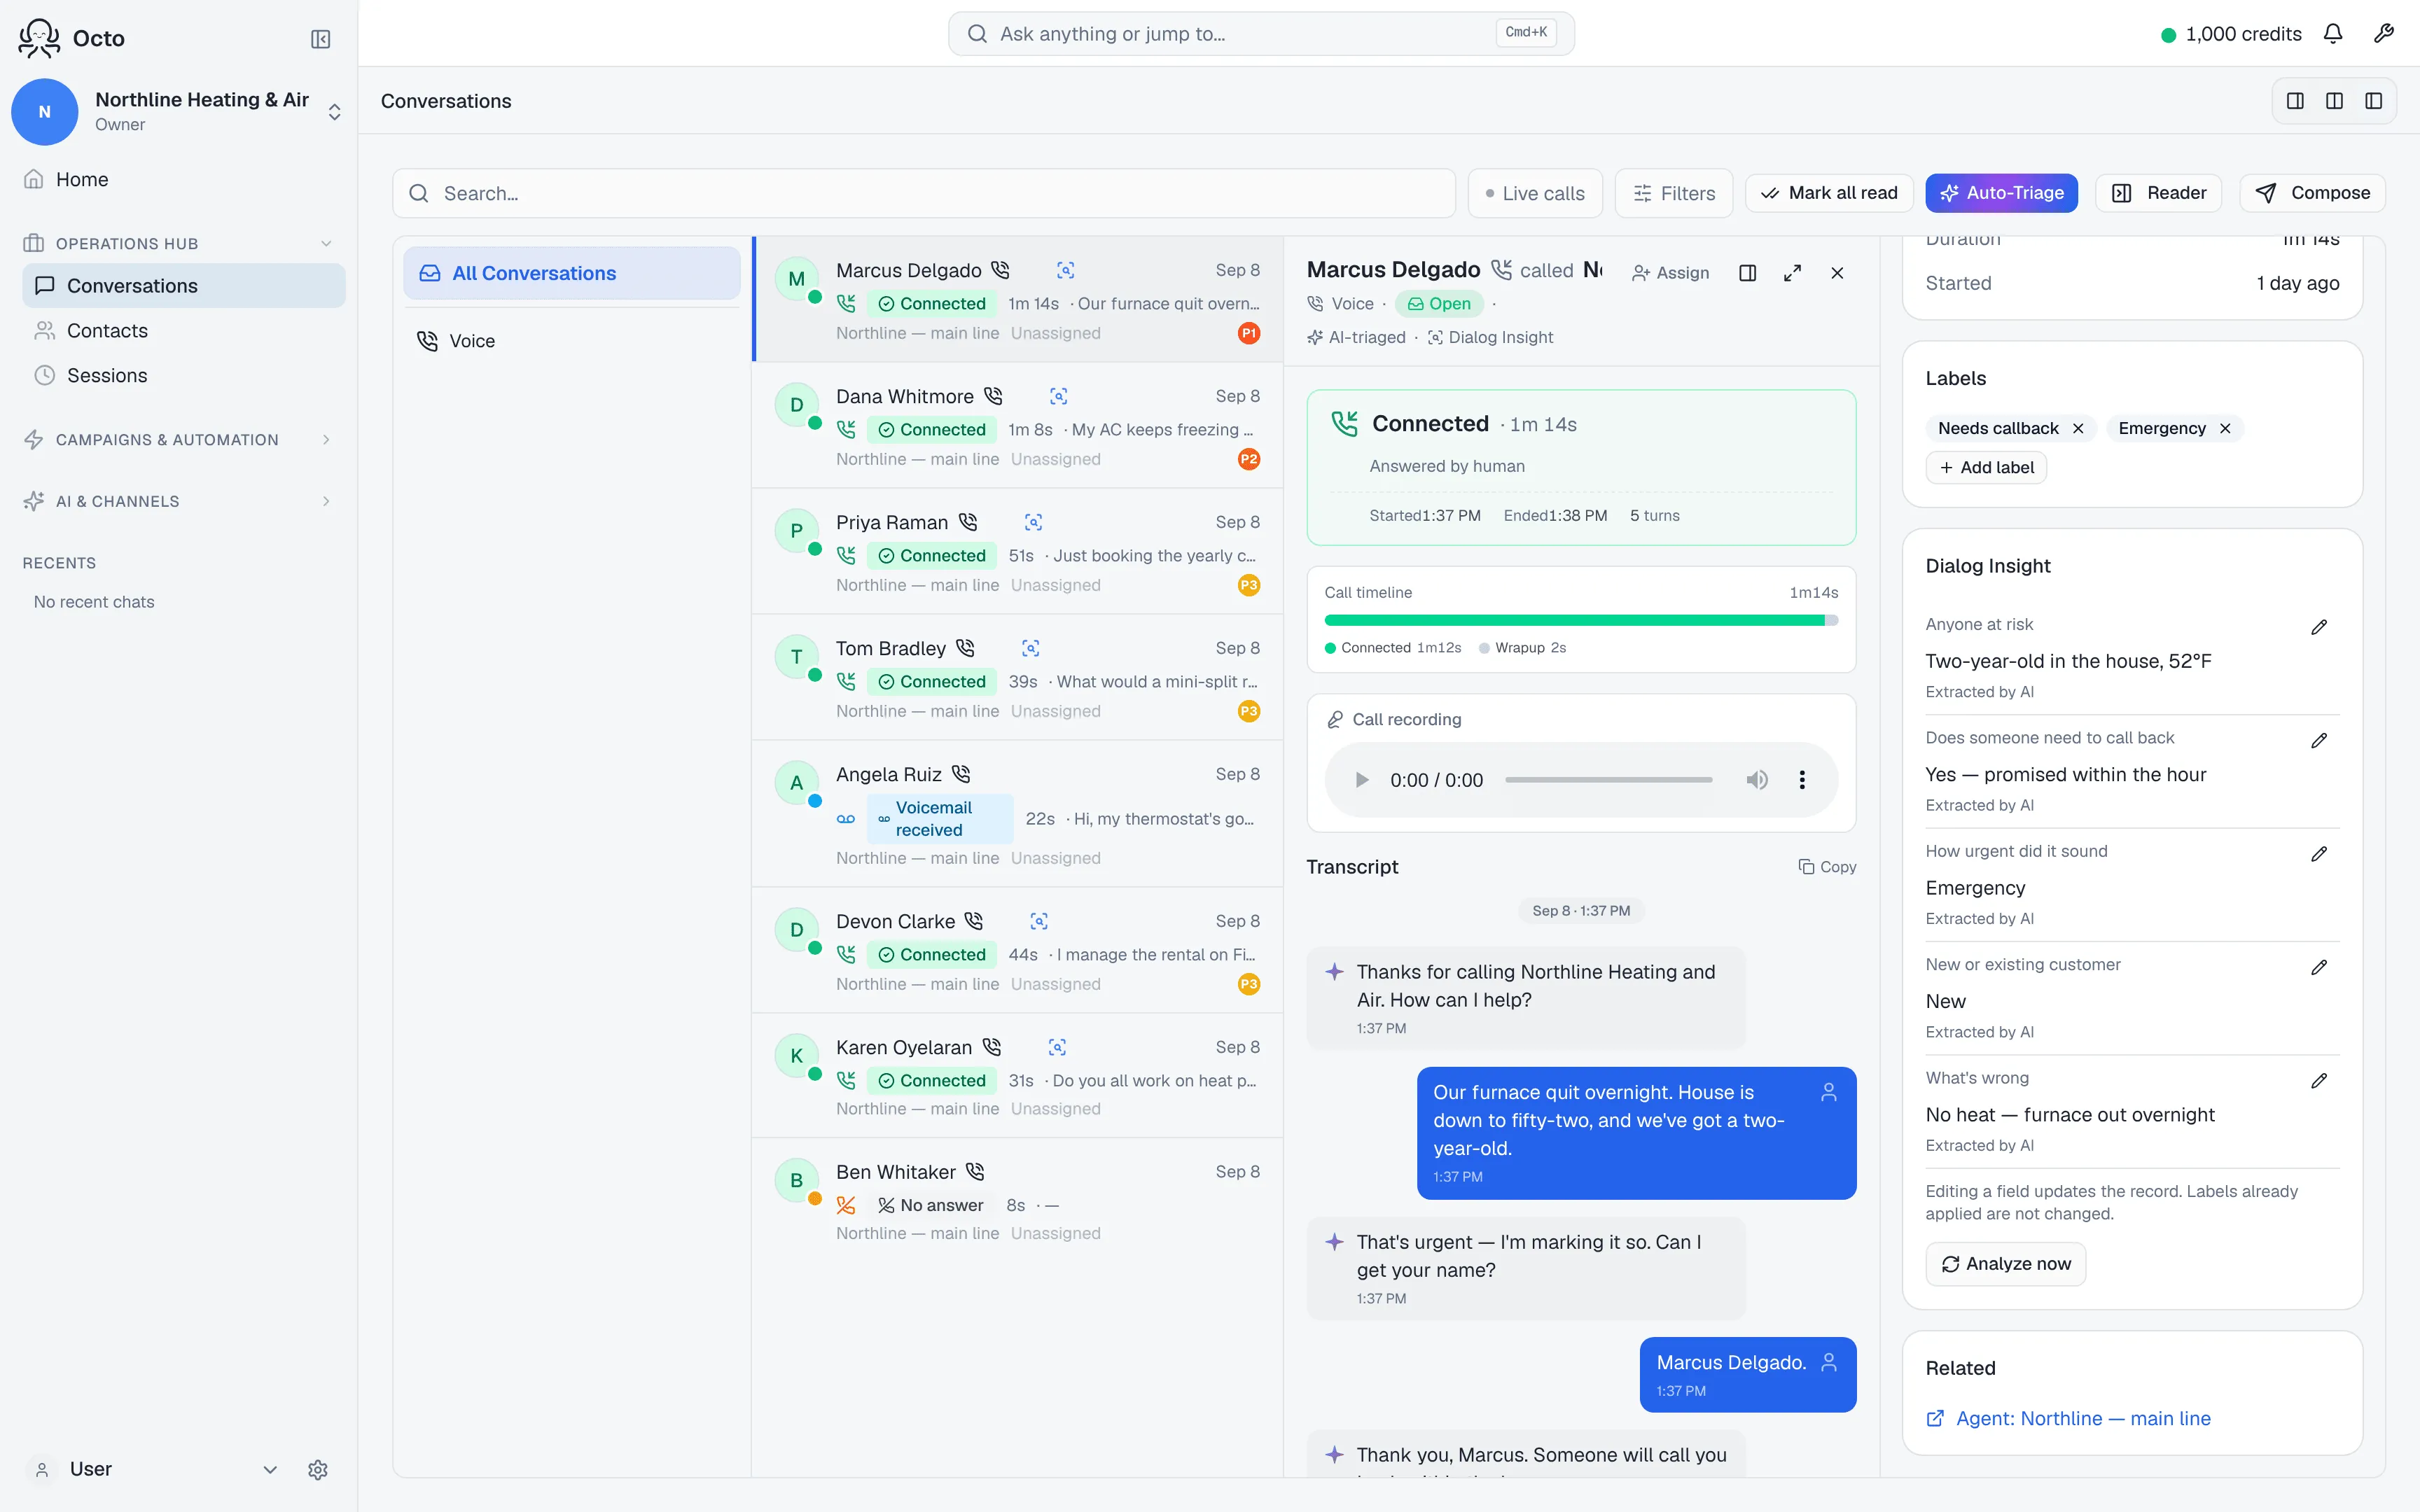The image size is (2420, 1512).
Task: Open the Assign dropdown
Action: tap(1671, 273)
